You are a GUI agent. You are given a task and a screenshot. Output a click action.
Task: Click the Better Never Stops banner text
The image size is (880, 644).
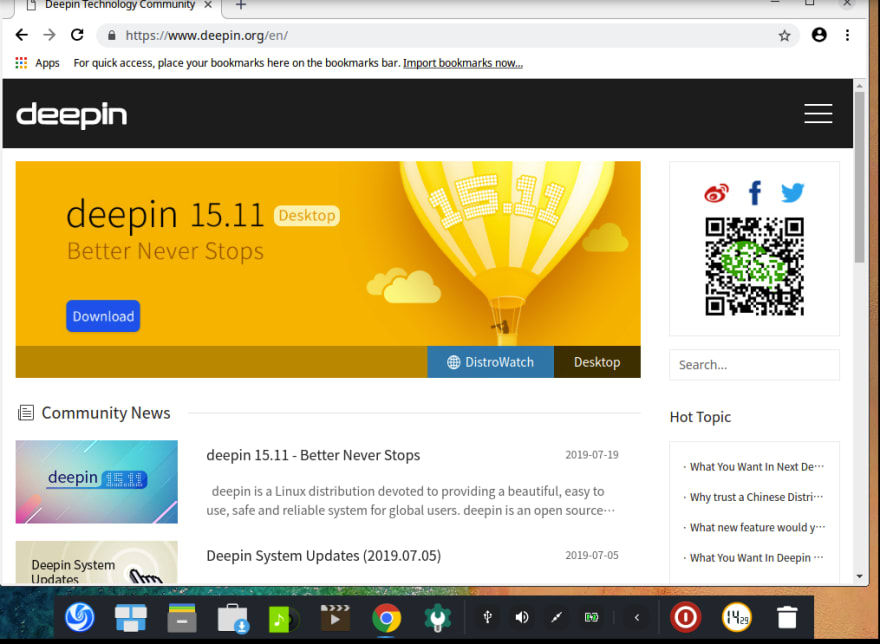[x=165, y=251]
